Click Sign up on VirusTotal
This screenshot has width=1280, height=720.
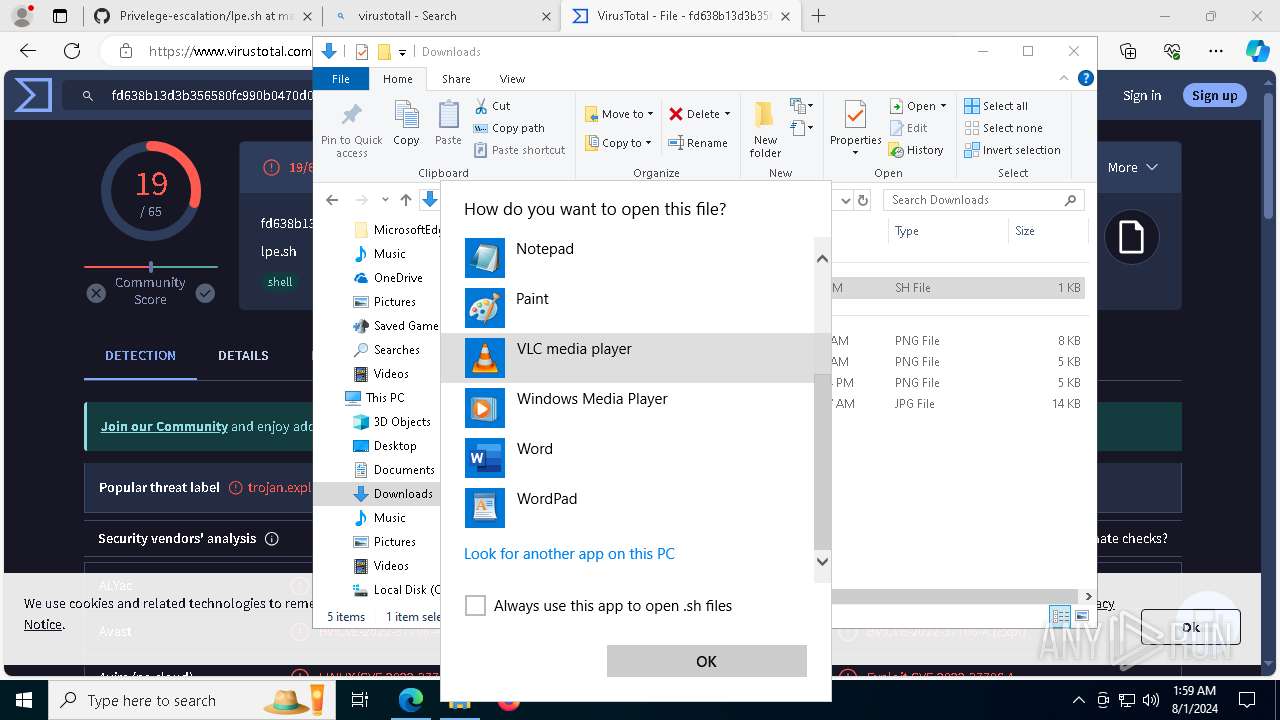1214,95
